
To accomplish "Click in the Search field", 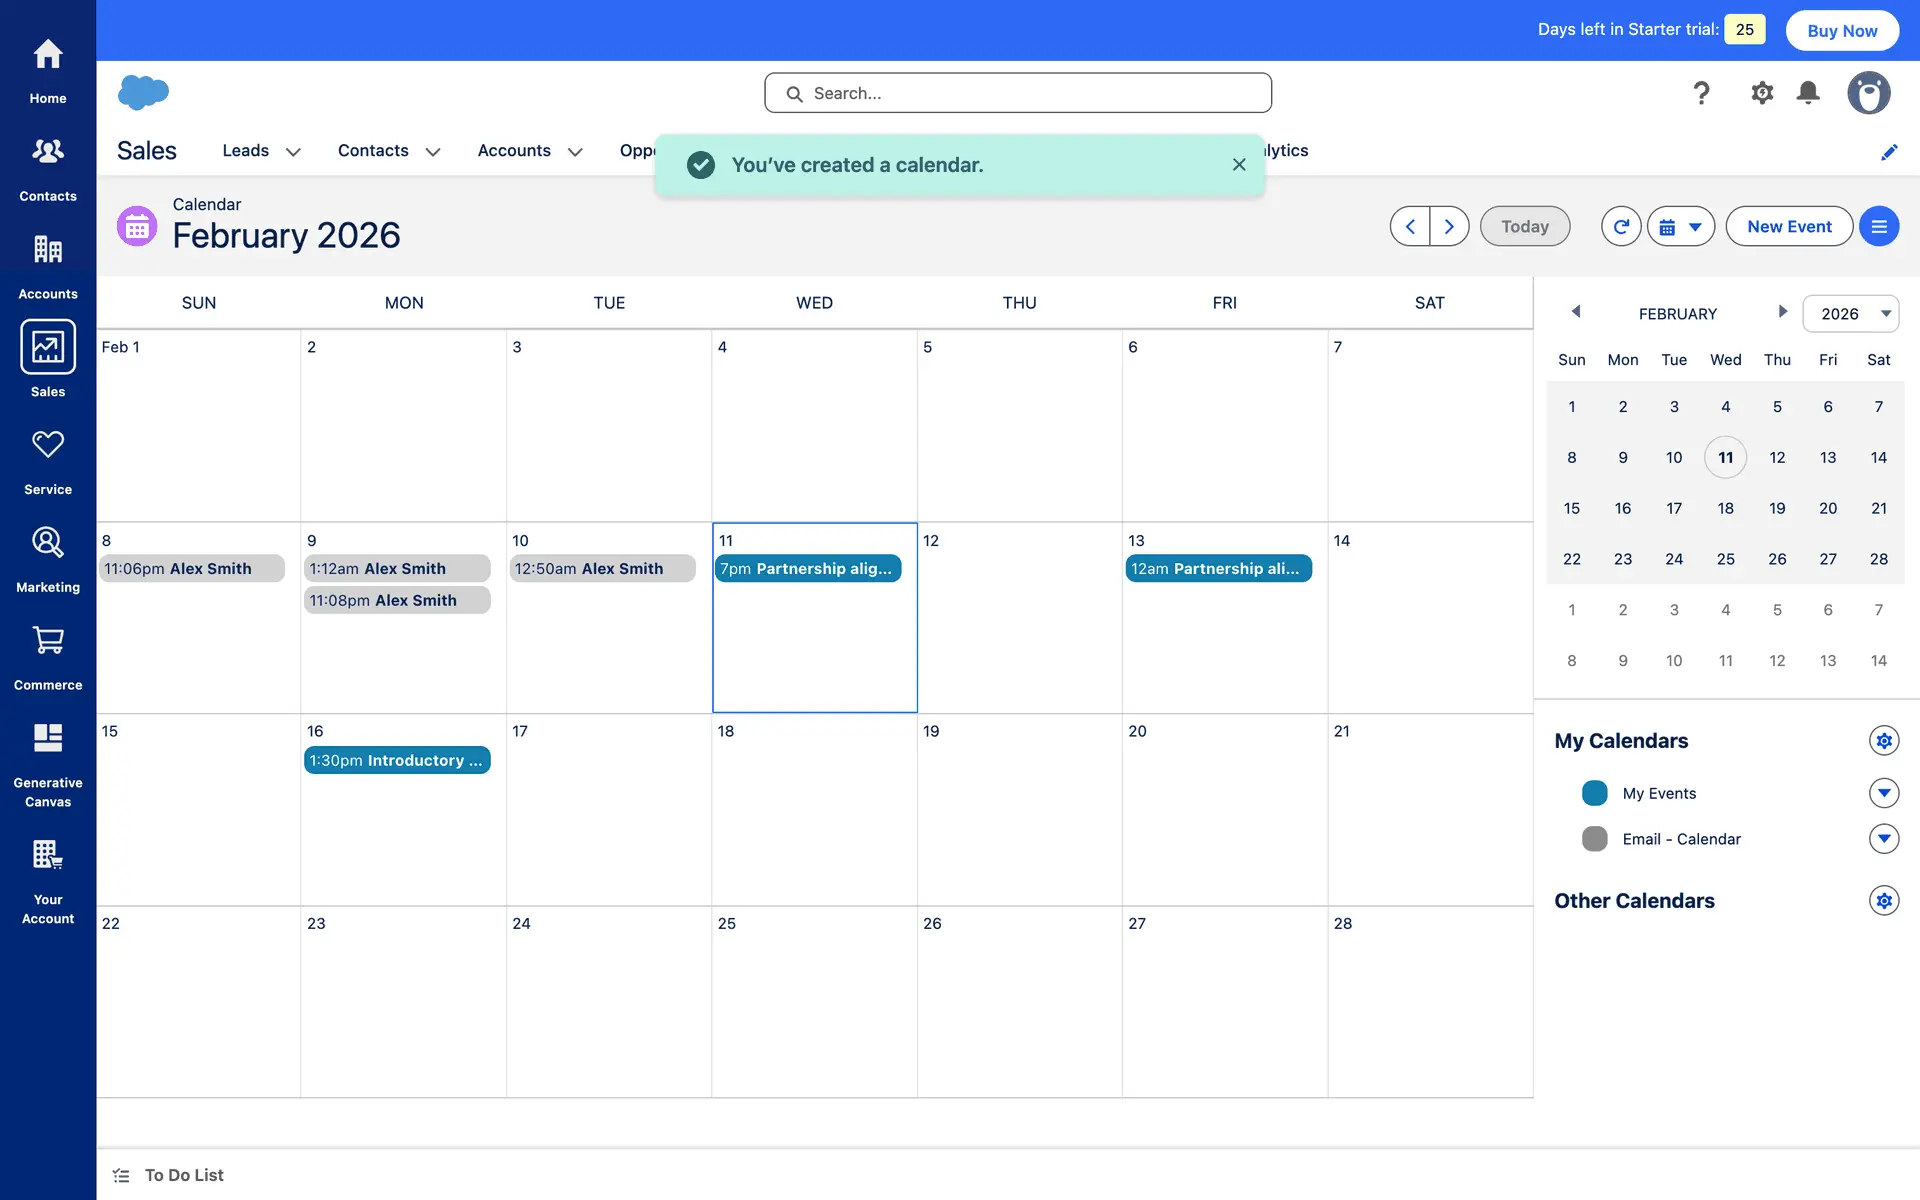I will 1018,93.
